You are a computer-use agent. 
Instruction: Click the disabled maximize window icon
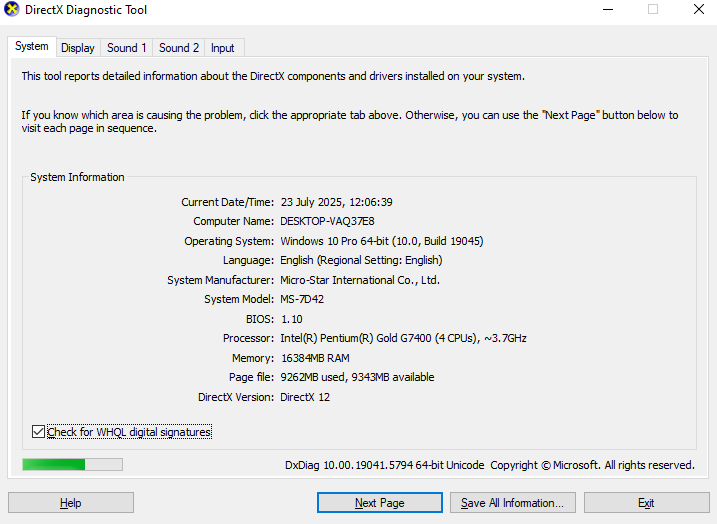pos(653,9)
